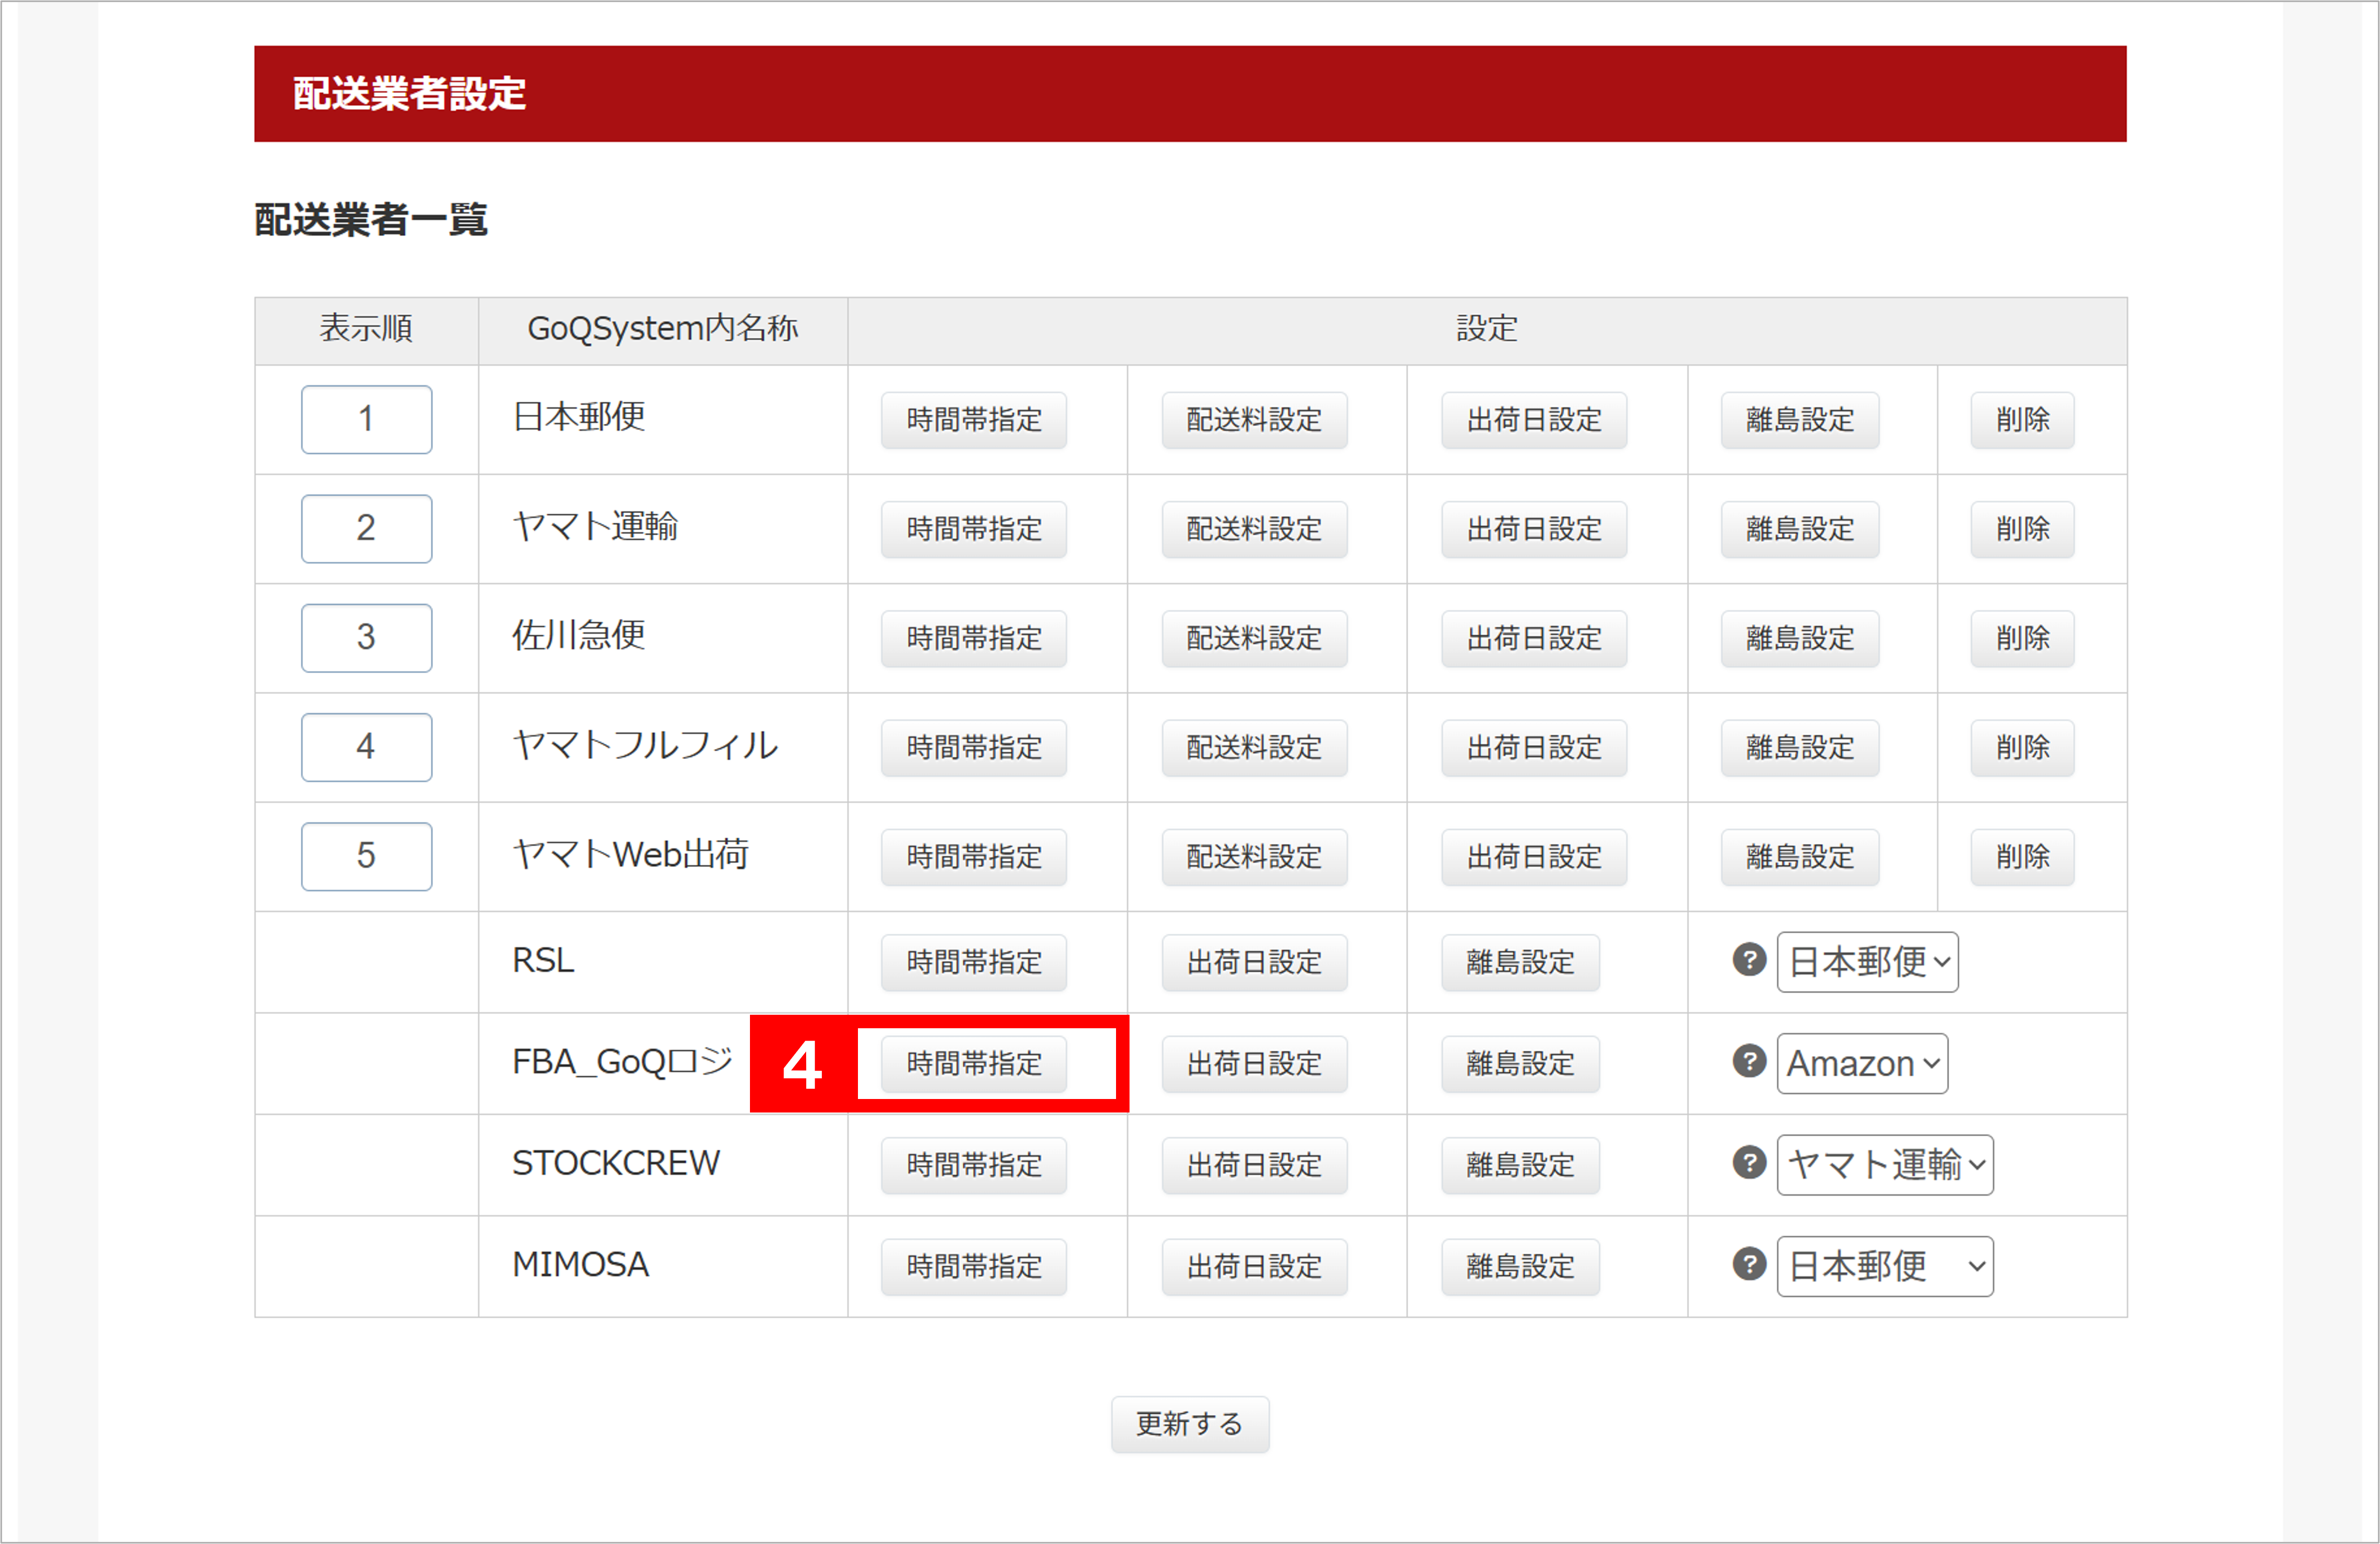The width and height of the screenshot is (2380, 1544).
Task: Click 削除 in ヤマト運輸 row
Action: click(x=2022, y=529)
